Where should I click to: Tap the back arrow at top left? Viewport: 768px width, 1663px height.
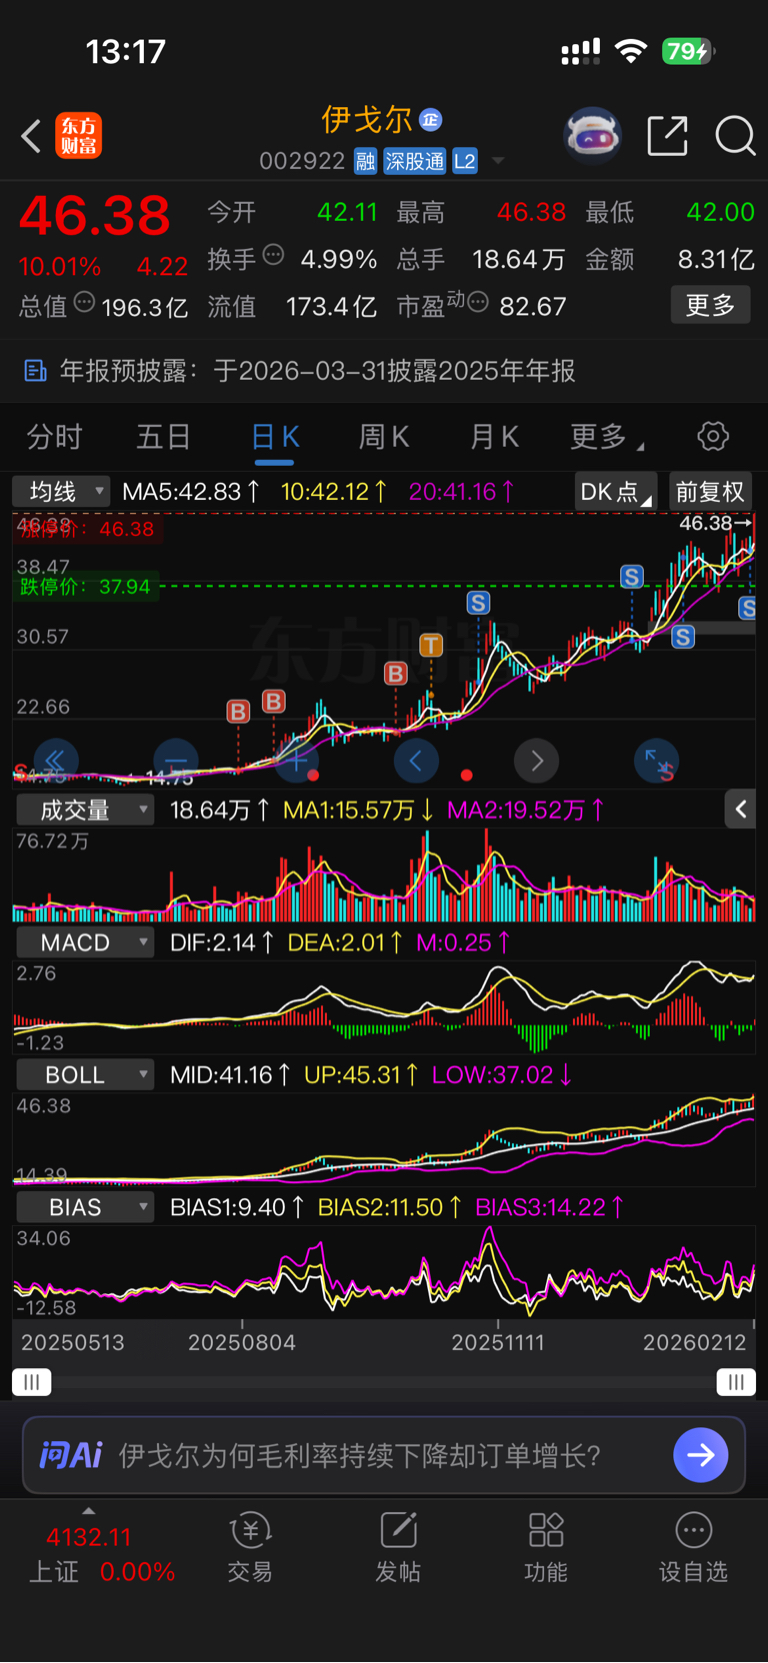(x=31, y=136)
